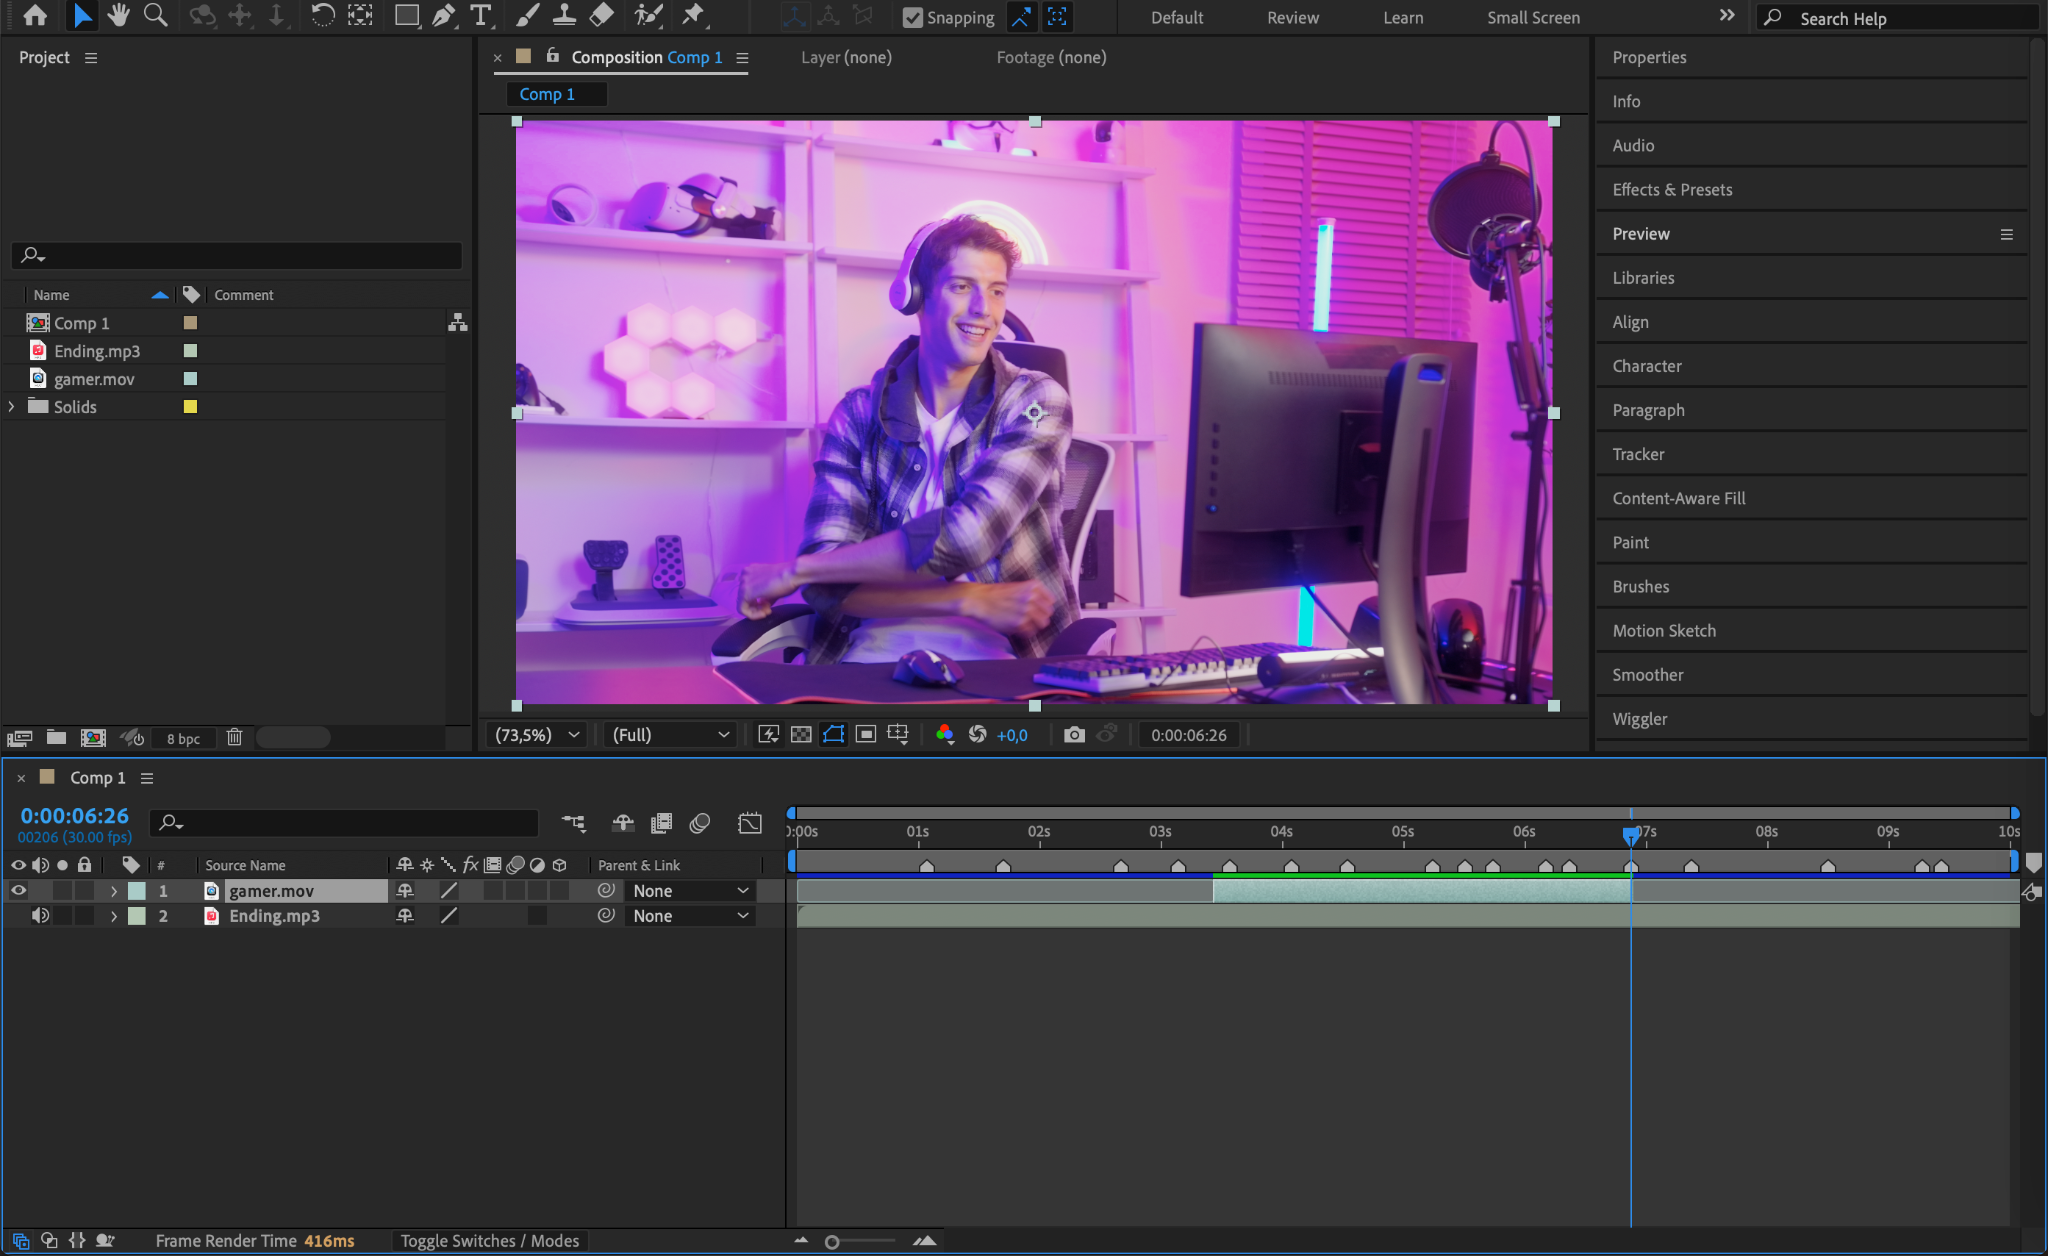This screenshot has width=2048, height=1256.
Task: Click the snapshot camera icon
Action: click(1074, 735)
